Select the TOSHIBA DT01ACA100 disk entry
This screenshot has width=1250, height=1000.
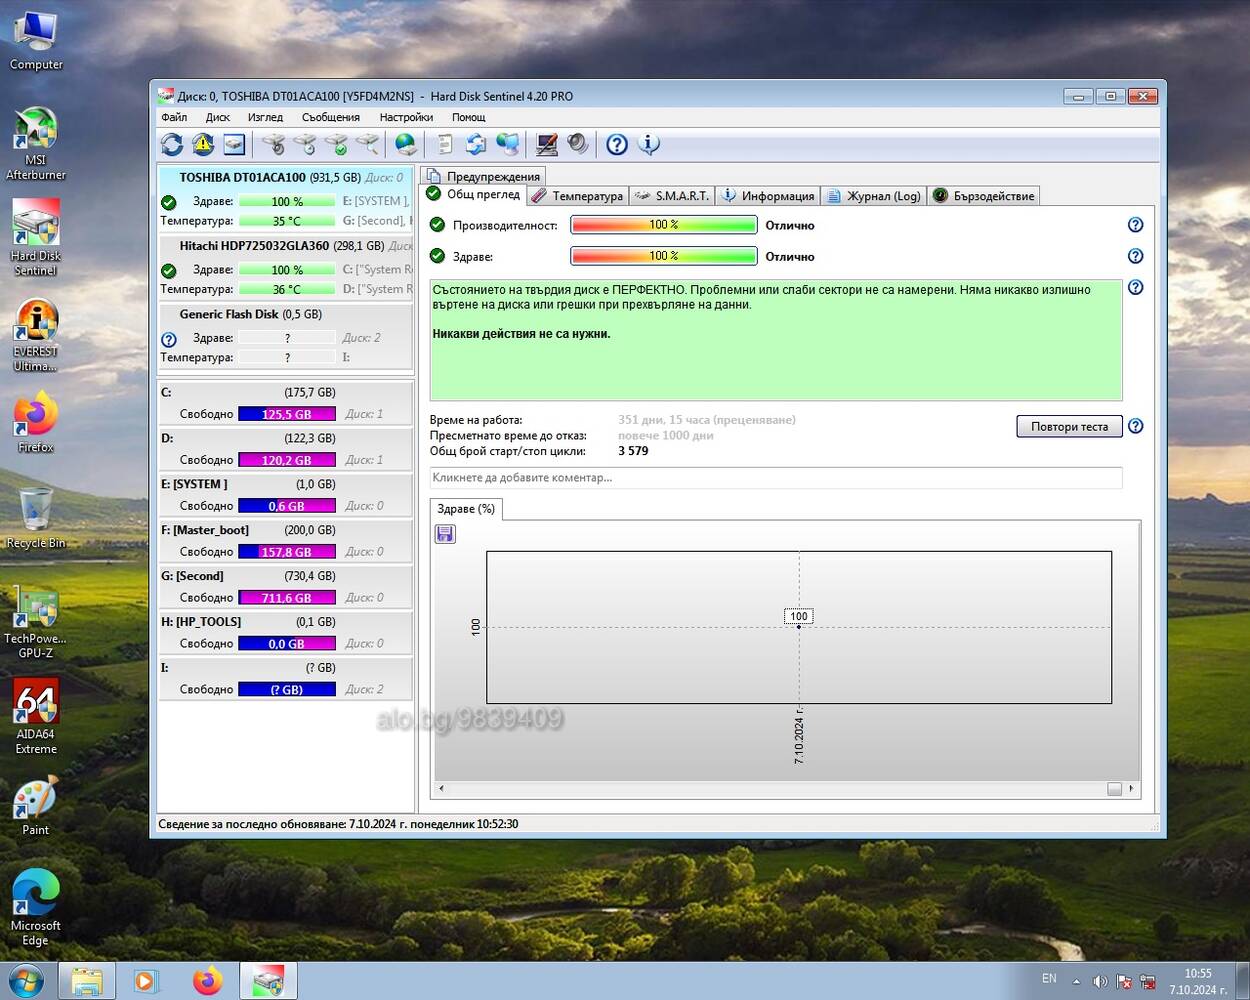coord(285,199)
